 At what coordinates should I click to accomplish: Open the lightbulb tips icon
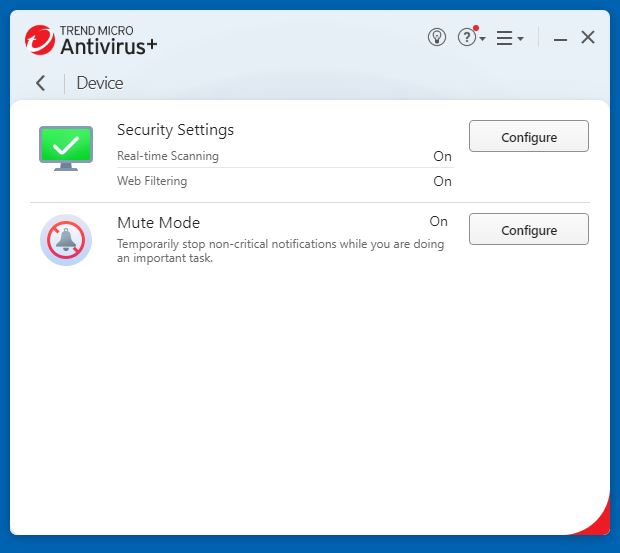point(437,38)
